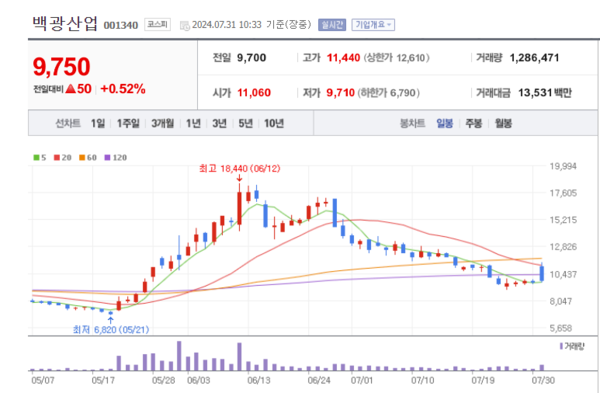
Task: Click the purple 120-day moving average legend
Action: 116,157
